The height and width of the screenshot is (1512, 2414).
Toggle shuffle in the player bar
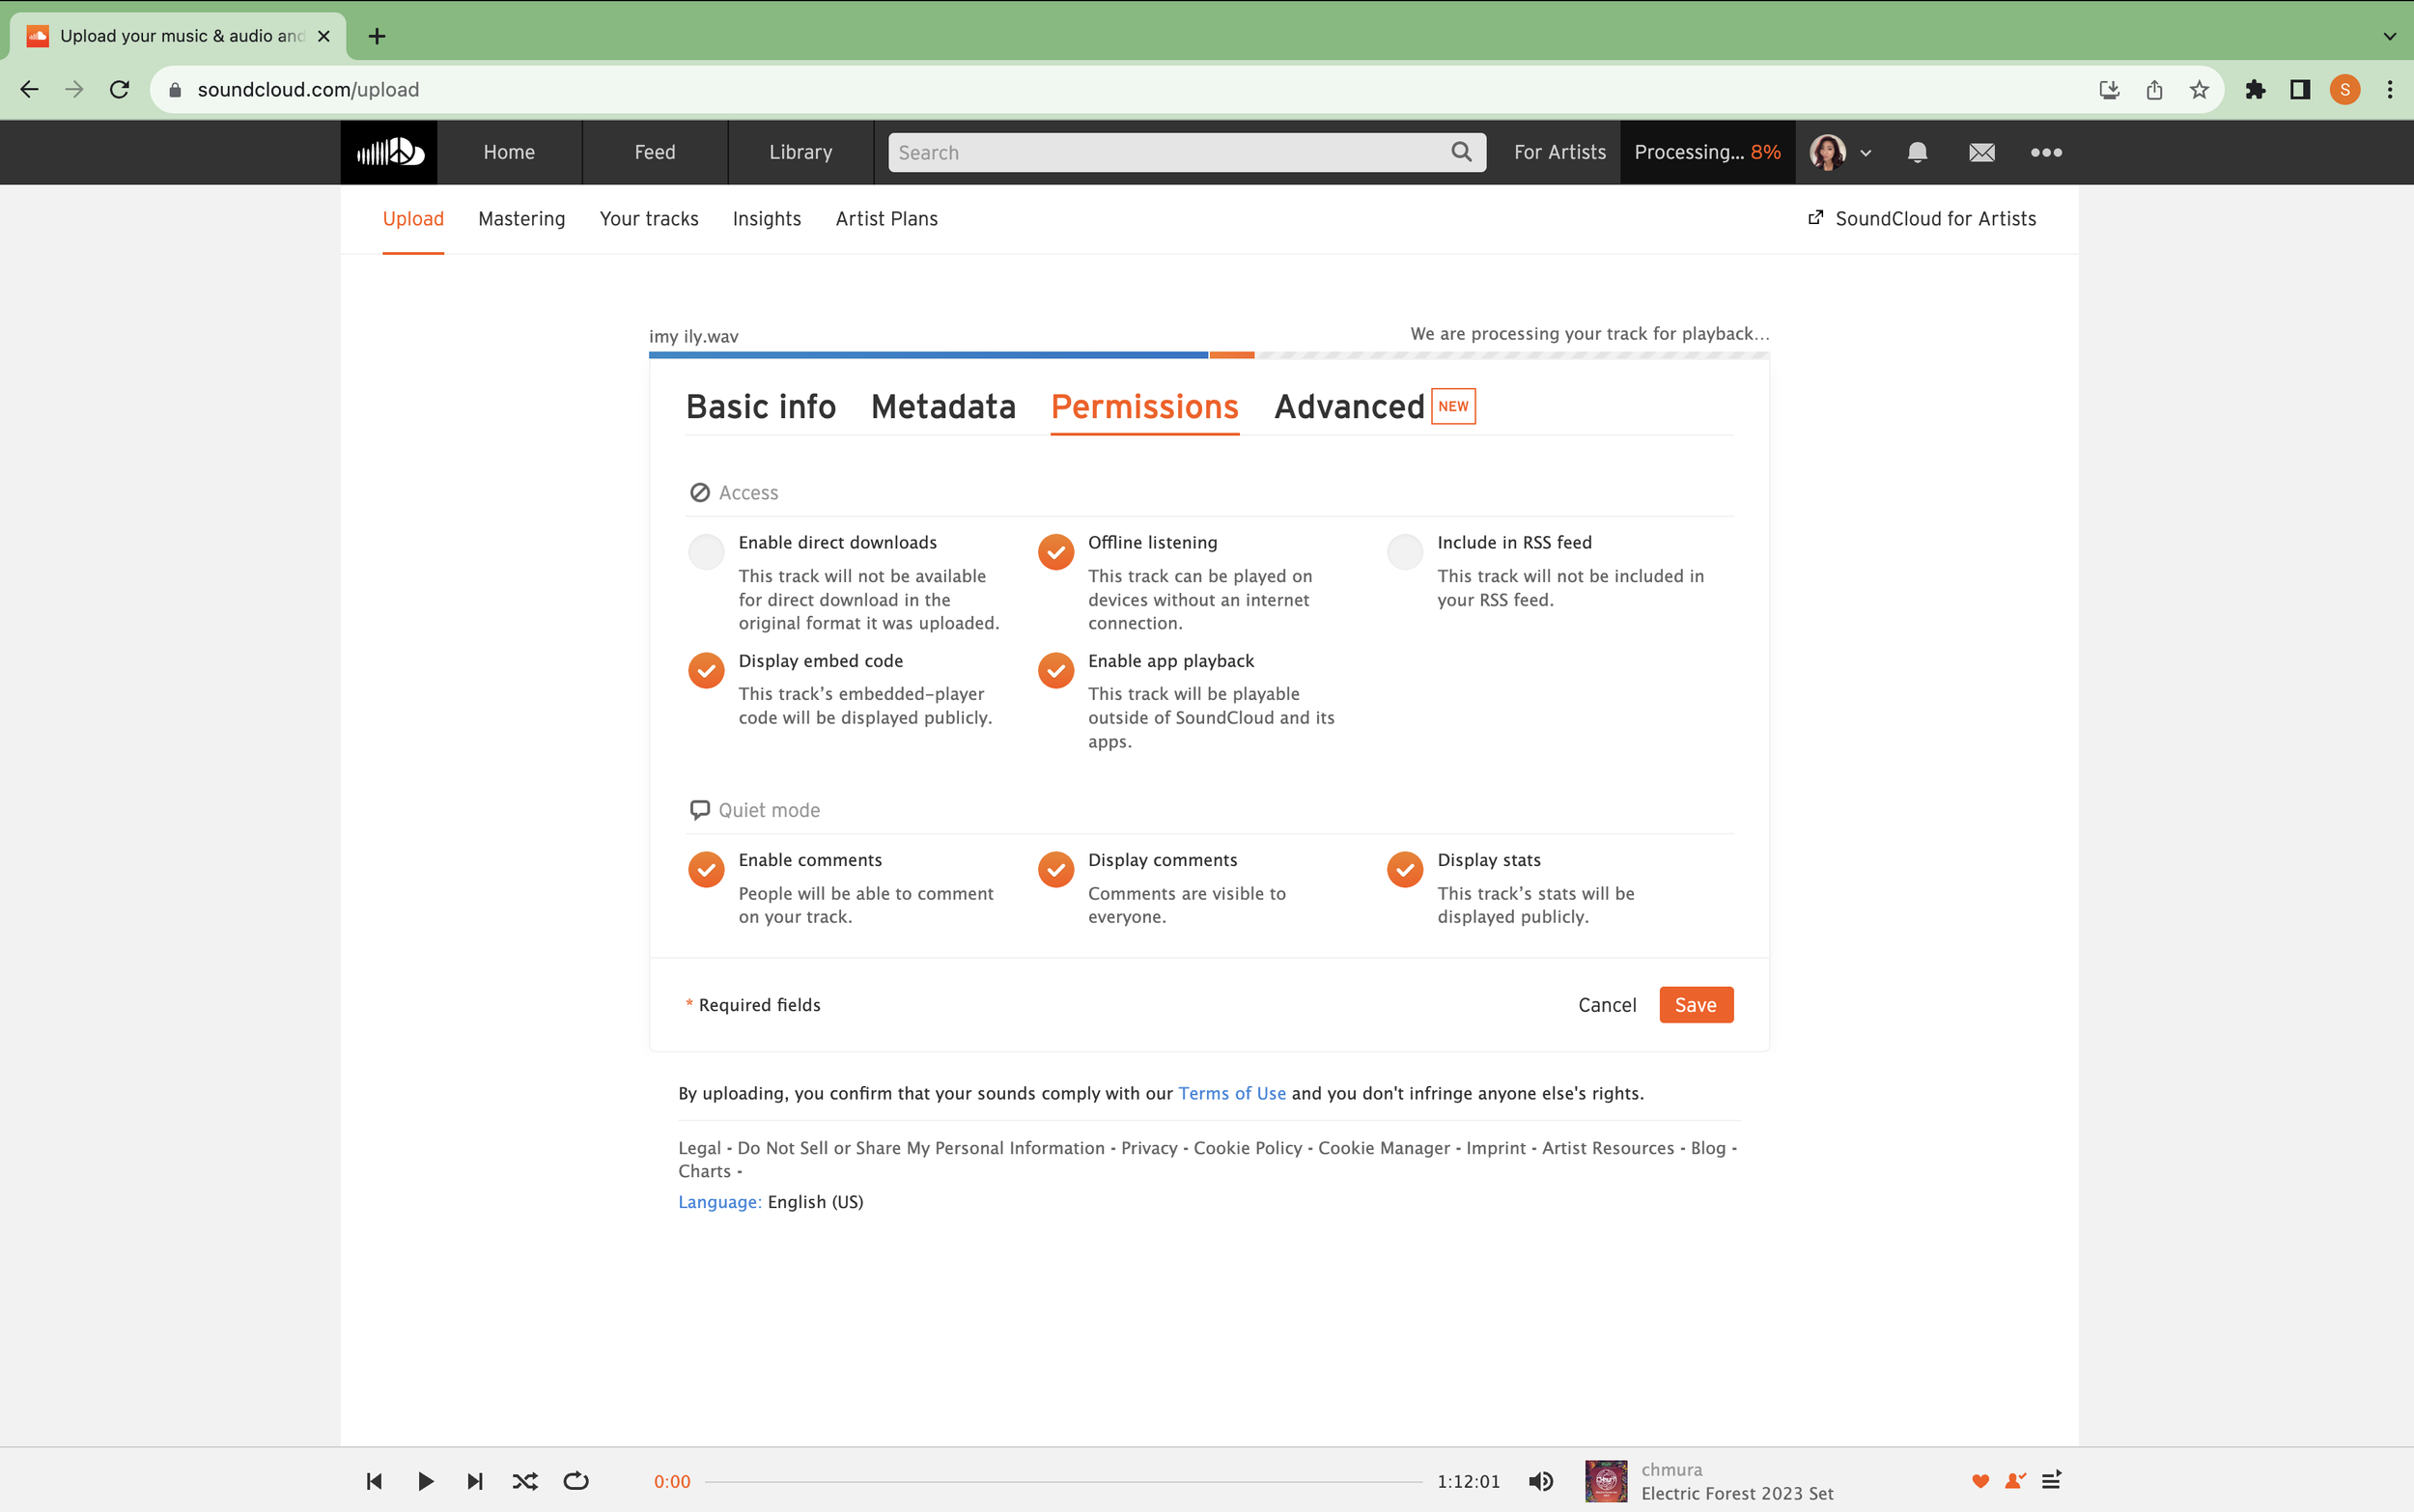pos(525,1481)
